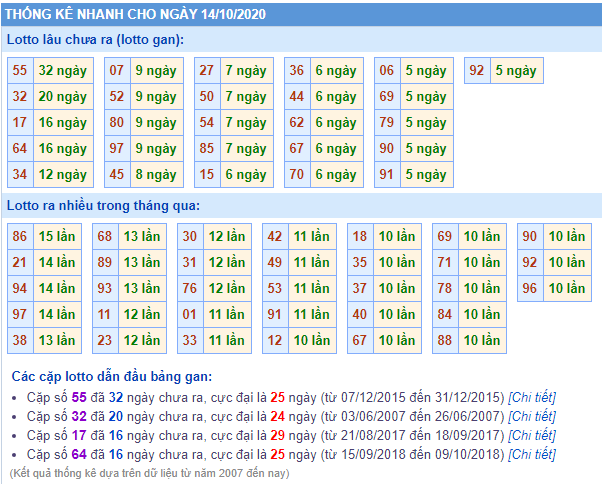Select number 45 with 8 ngày
Viewport: 602px width, 484px height.
117,175
